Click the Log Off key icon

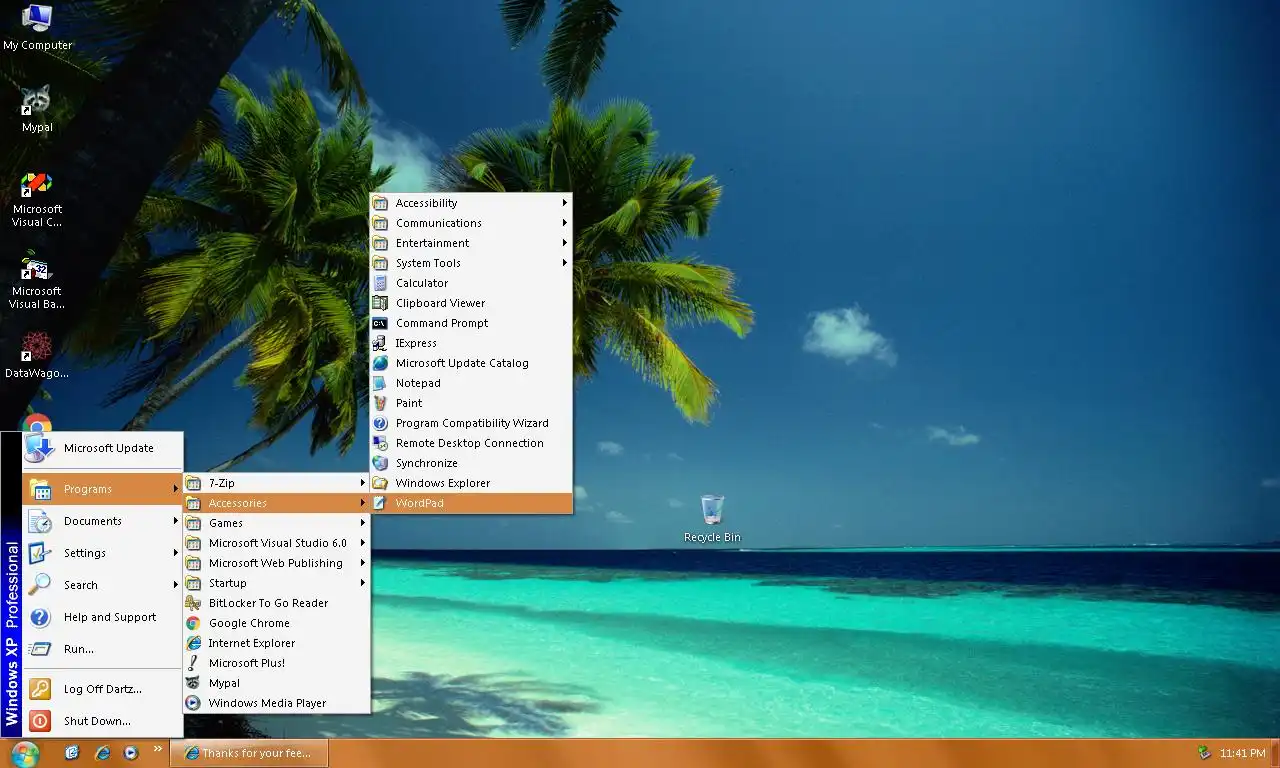click(40, 689)
